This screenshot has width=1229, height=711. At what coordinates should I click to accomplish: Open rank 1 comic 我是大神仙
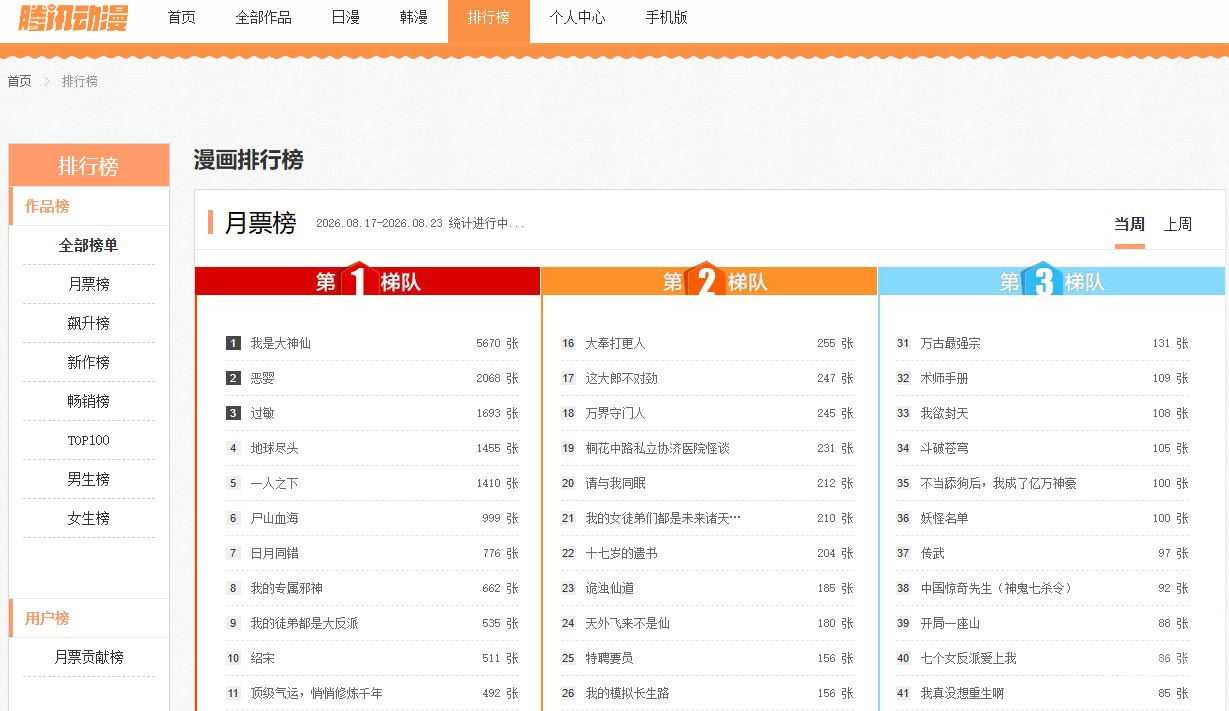[x=281, y=343]
